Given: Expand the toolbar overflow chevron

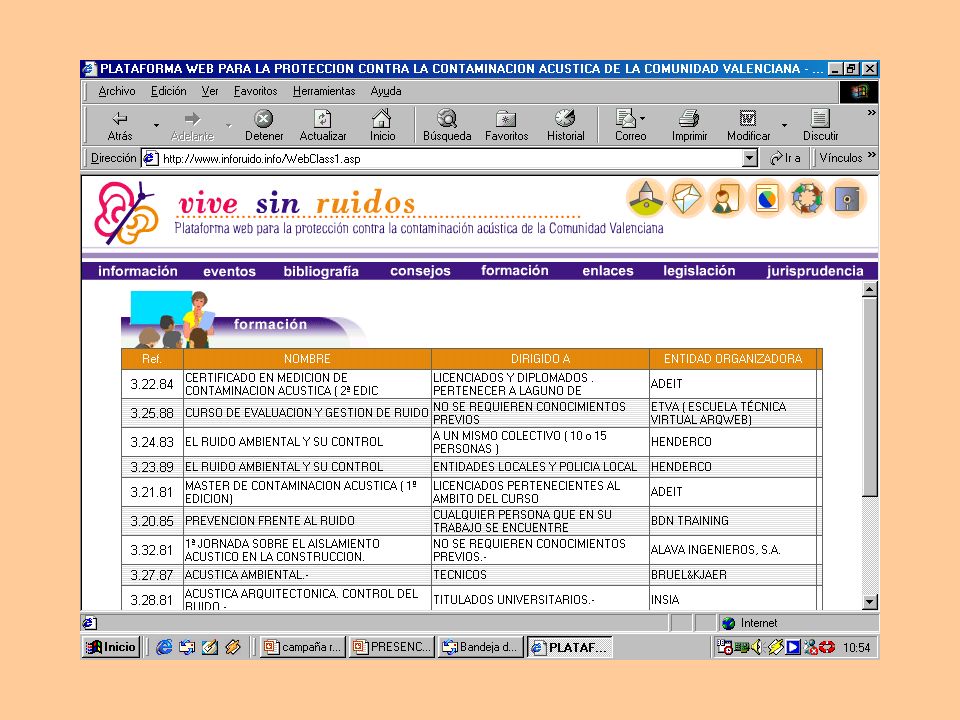Looking at the screenshot, I should click(x=871, y=113).
